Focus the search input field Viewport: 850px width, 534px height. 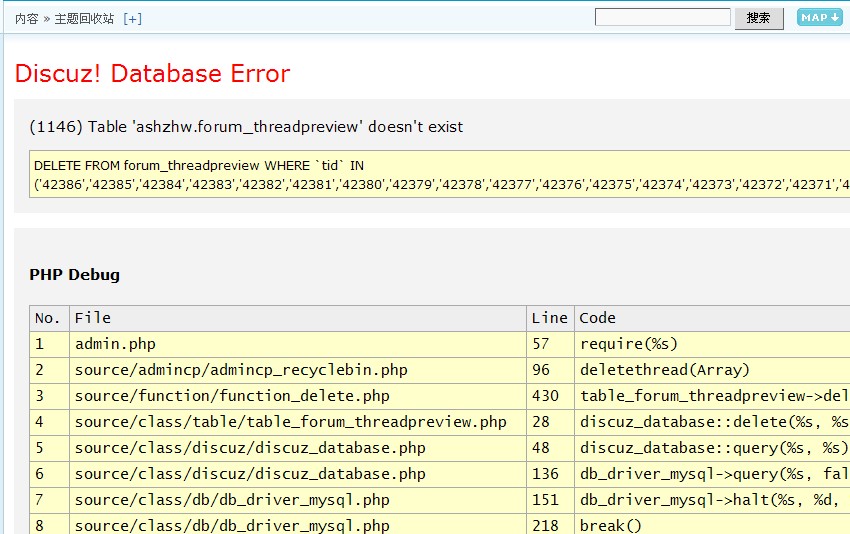click(662, 17)
